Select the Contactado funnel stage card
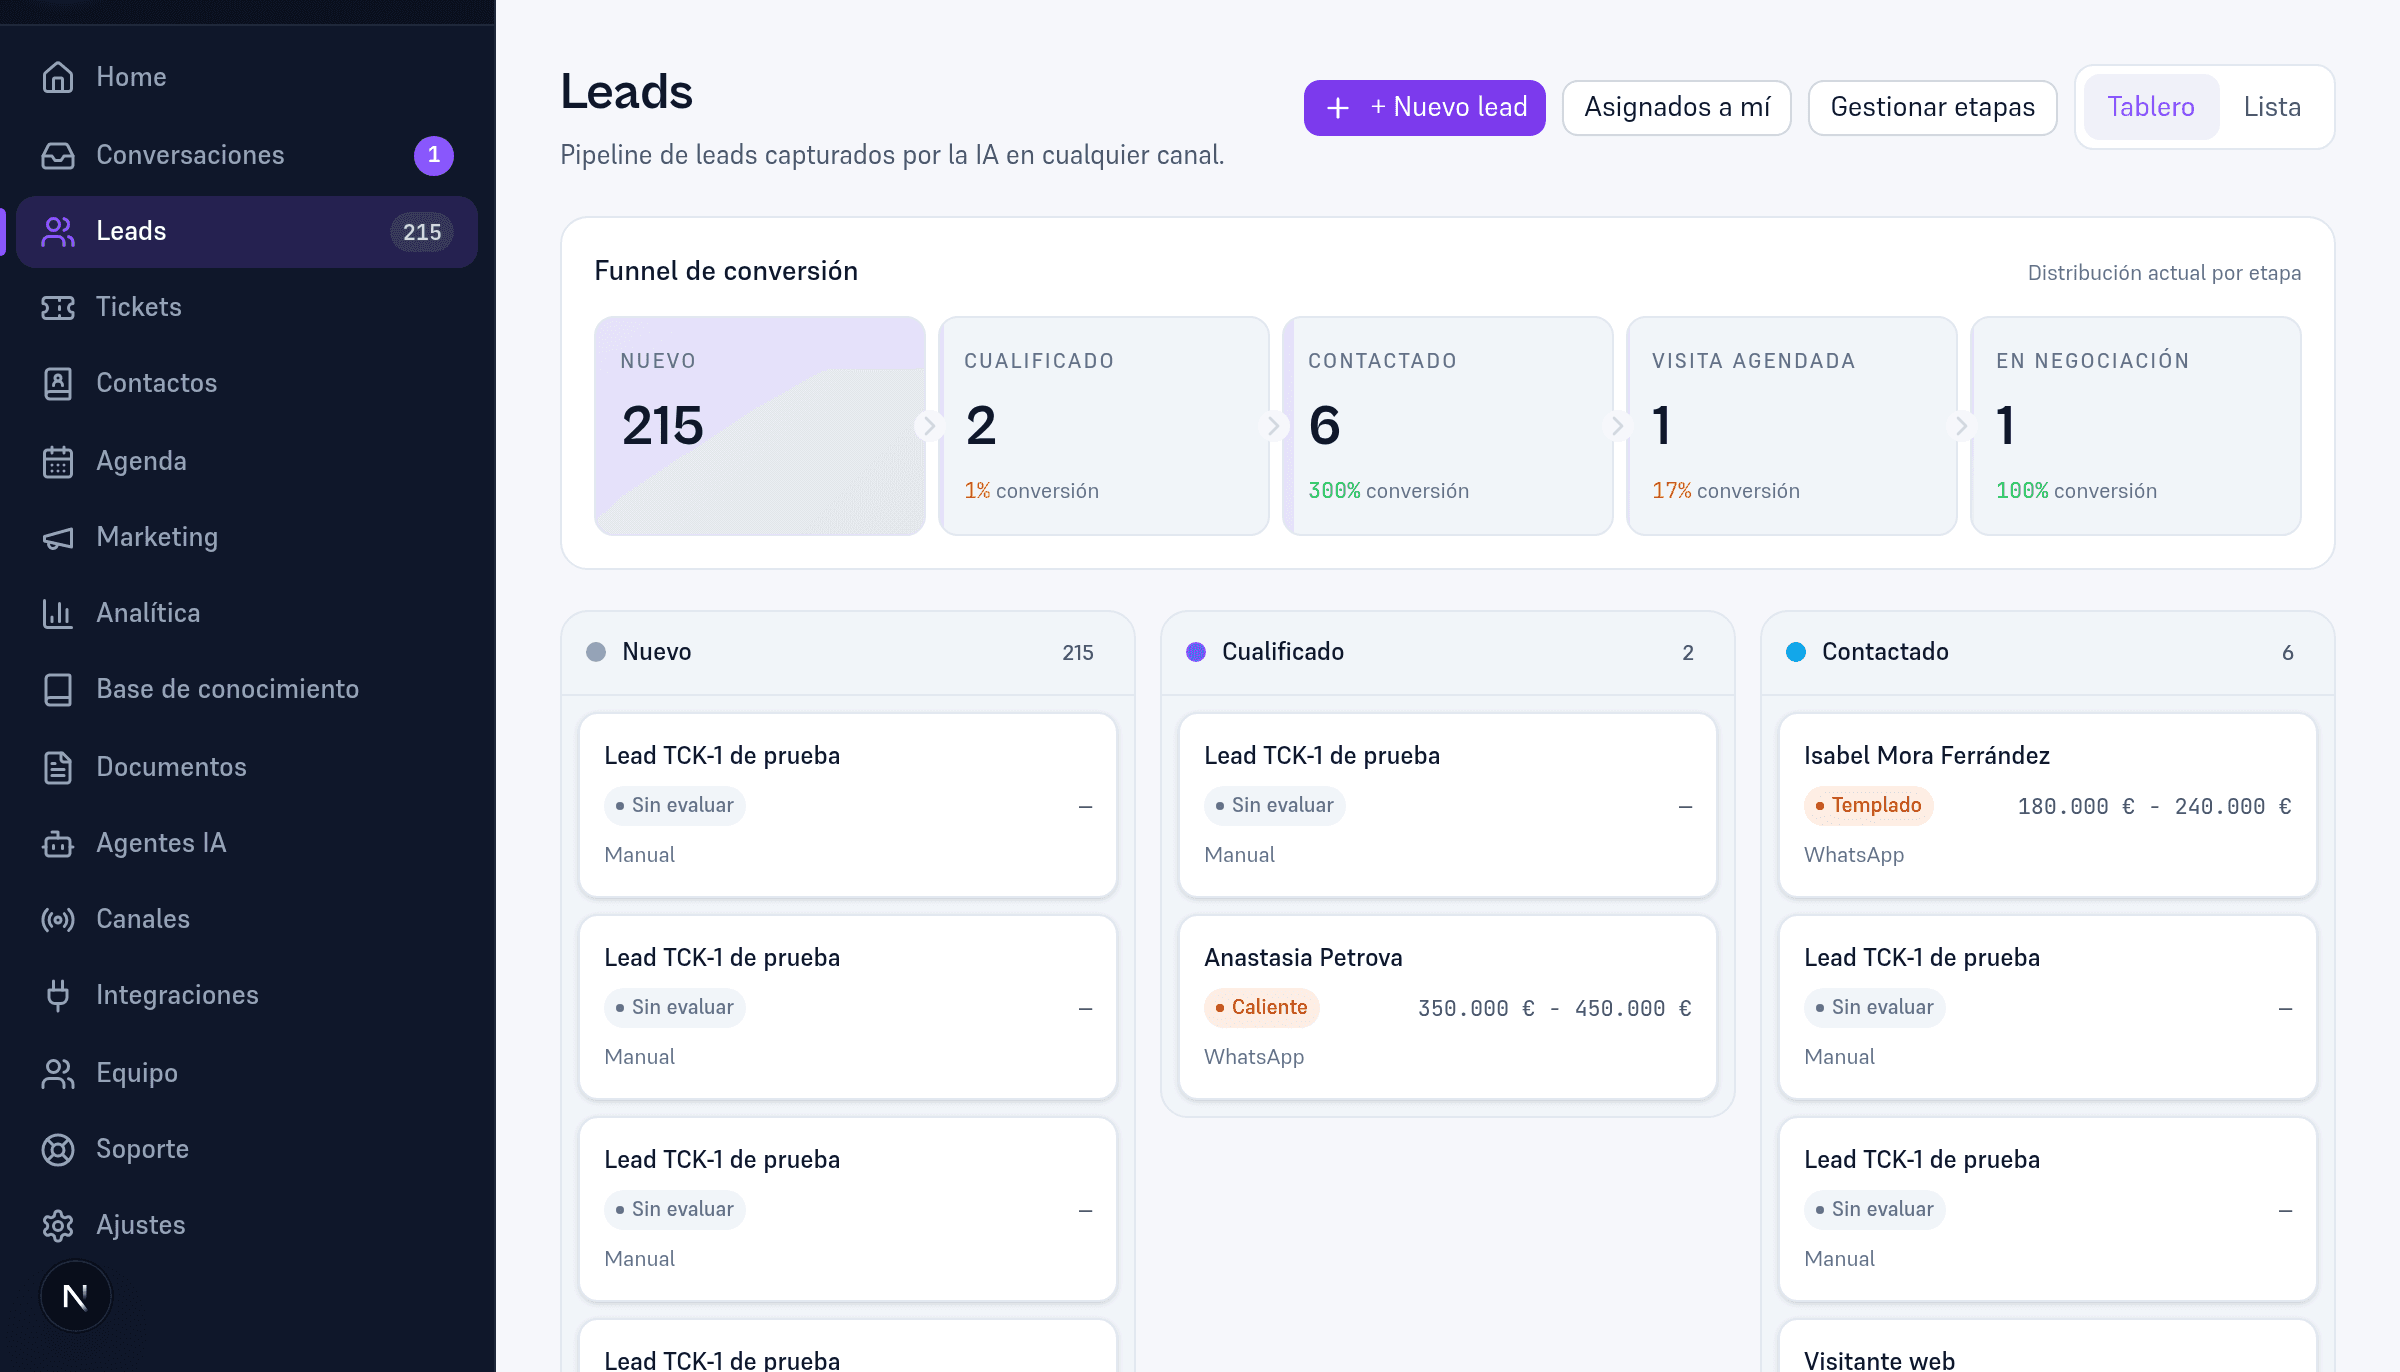2400x1372 pixels. (1448, 426)
